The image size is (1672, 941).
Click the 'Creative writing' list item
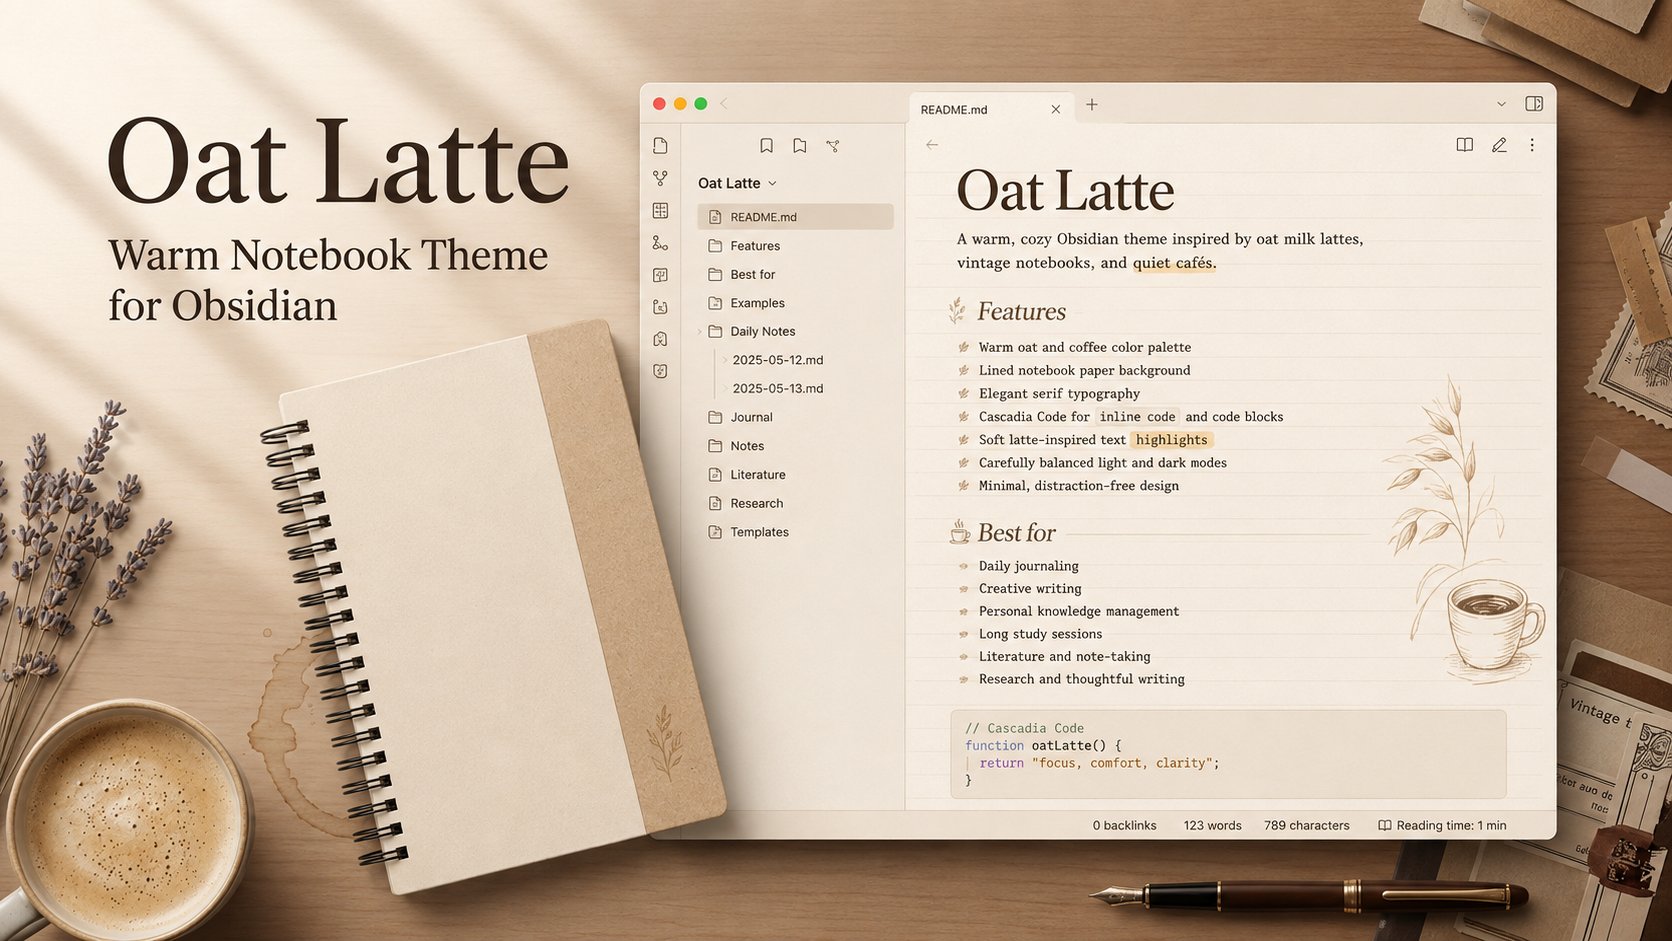pos(1030,589)
